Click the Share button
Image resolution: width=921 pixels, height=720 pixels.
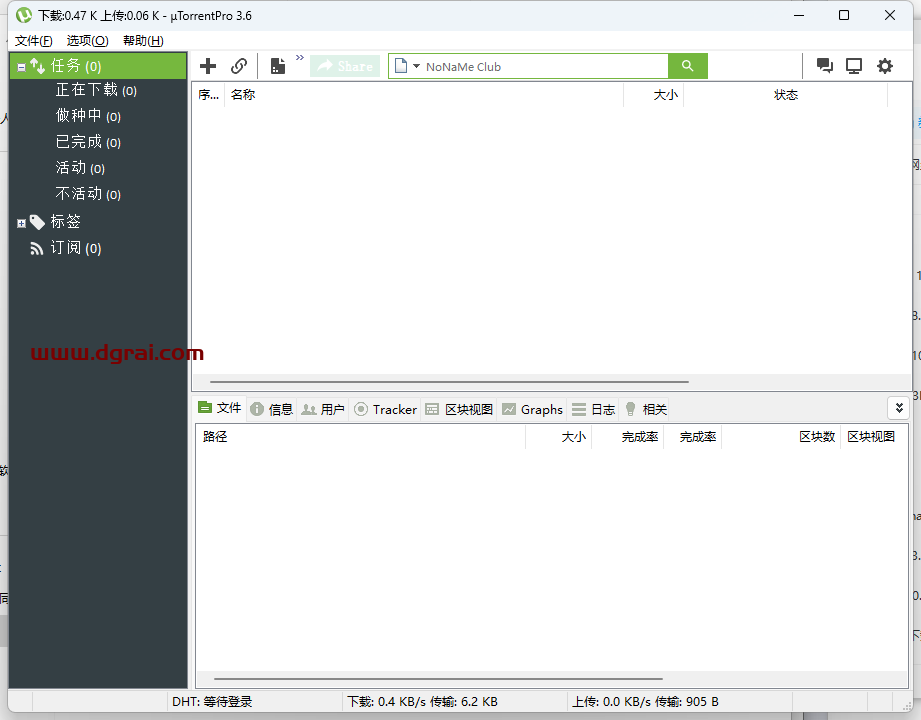[345, 66]
